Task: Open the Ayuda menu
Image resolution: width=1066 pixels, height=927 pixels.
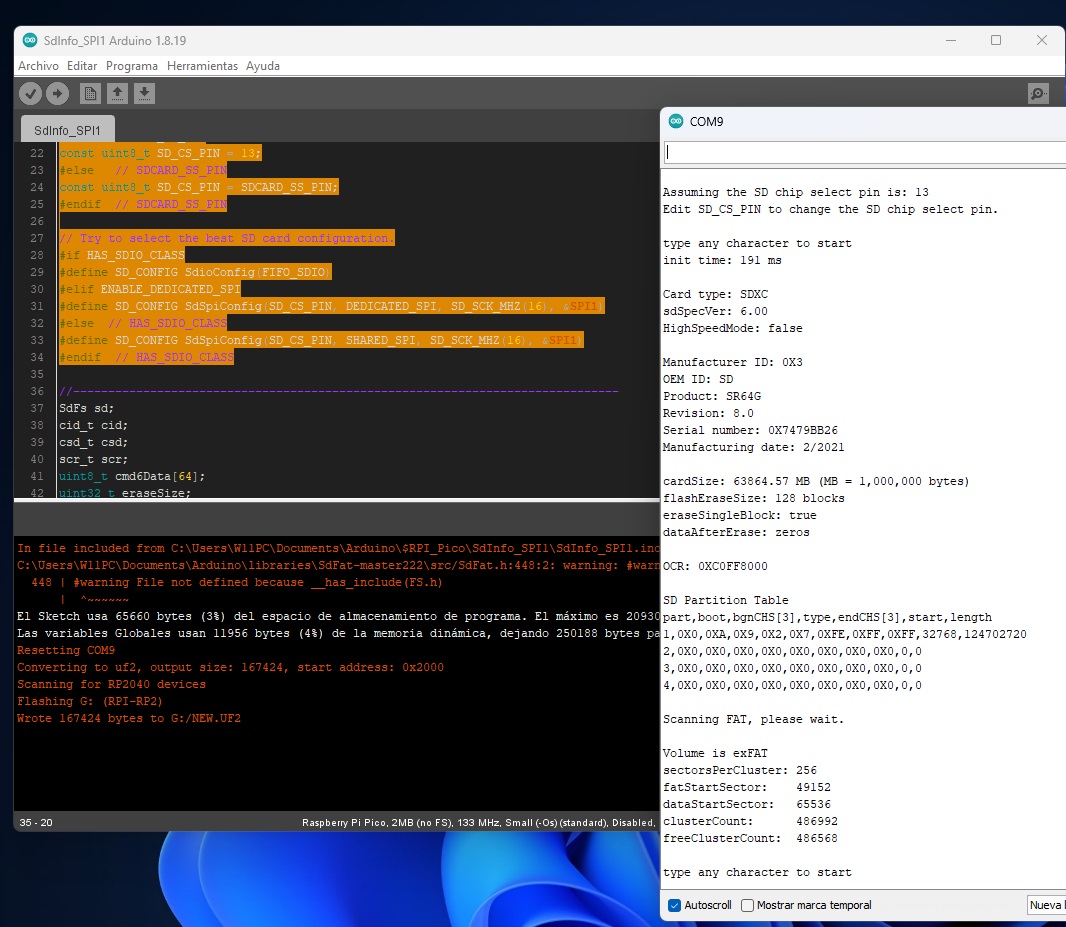Action: click(262, 66)
